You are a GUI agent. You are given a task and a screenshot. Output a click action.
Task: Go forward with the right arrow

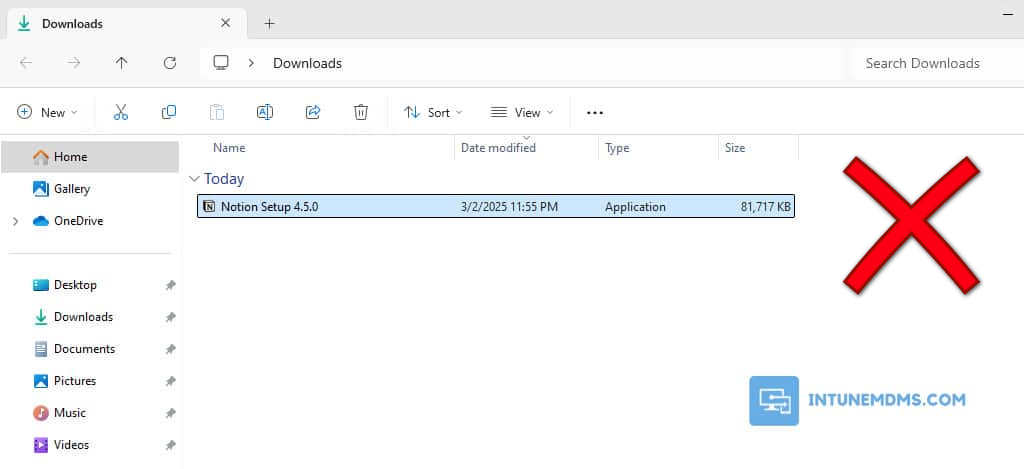(74, 63)
